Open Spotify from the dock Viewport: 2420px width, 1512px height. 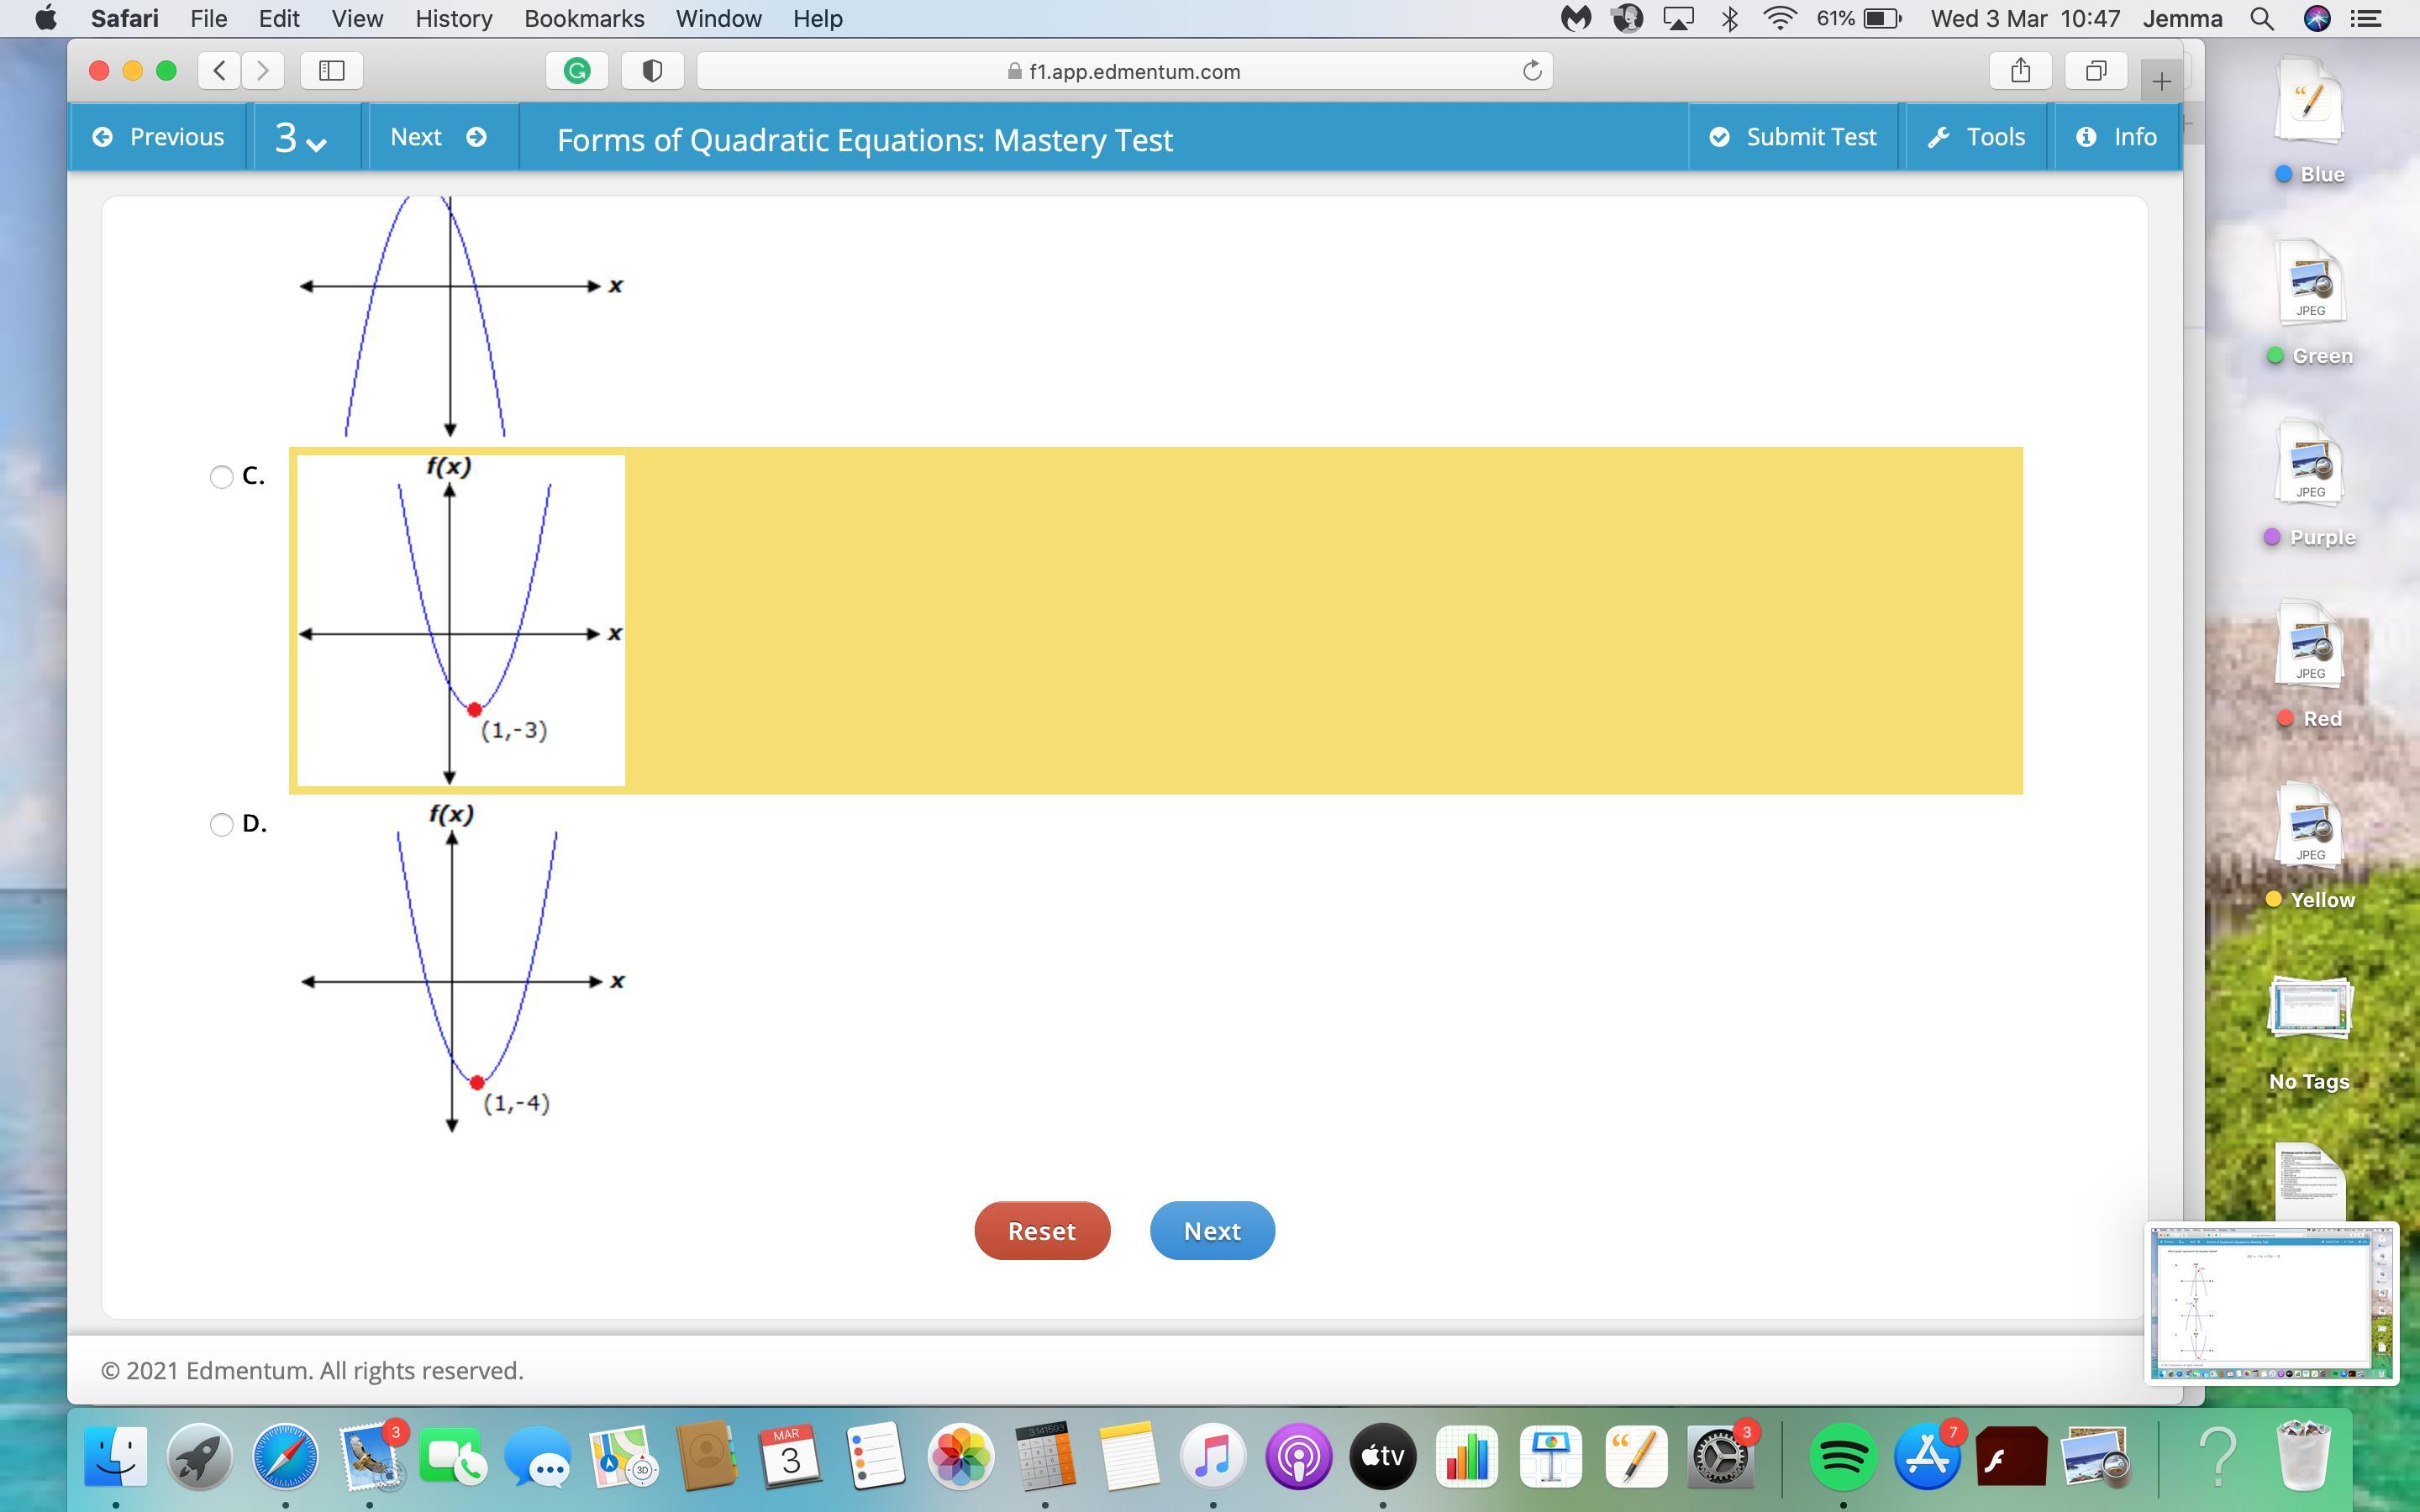1842,1457
